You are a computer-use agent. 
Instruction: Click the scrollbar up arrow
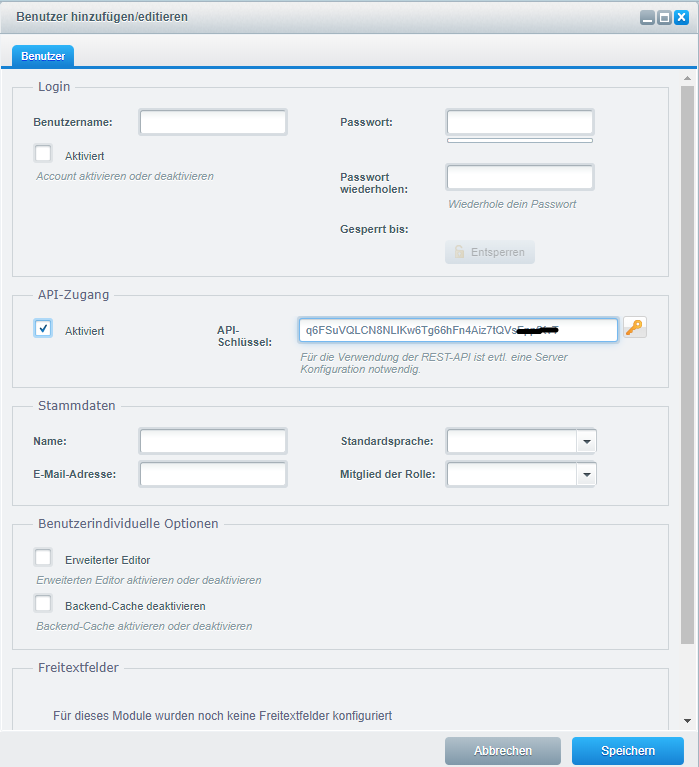click(x=687, y=78)
